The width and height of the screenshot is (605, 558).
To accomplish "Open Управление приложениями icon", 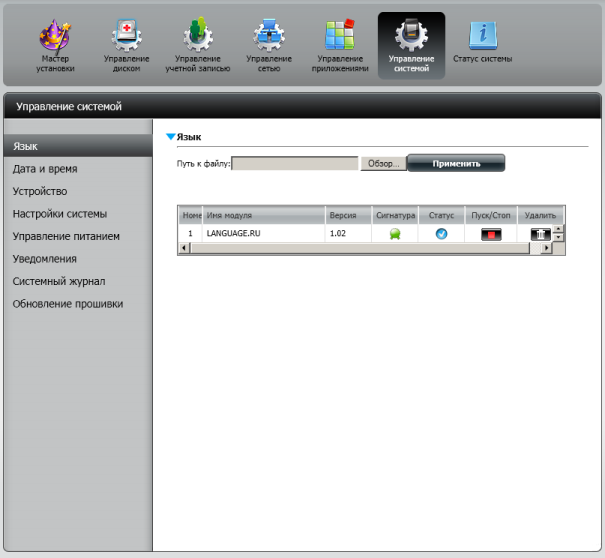I will click(340, 35).
